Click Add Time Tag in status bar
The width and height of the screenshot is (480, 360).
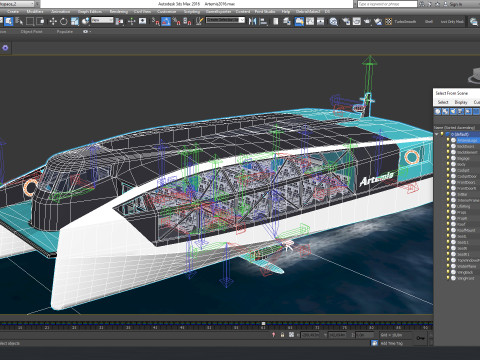(x=391, y=343)
